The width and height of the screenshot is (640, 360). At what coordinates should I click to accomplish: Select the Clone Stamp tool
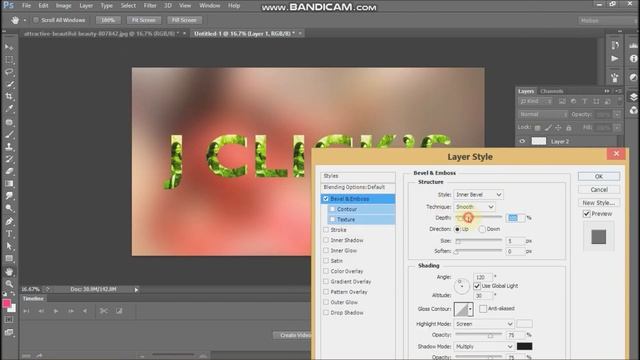[x=9, y=147]
